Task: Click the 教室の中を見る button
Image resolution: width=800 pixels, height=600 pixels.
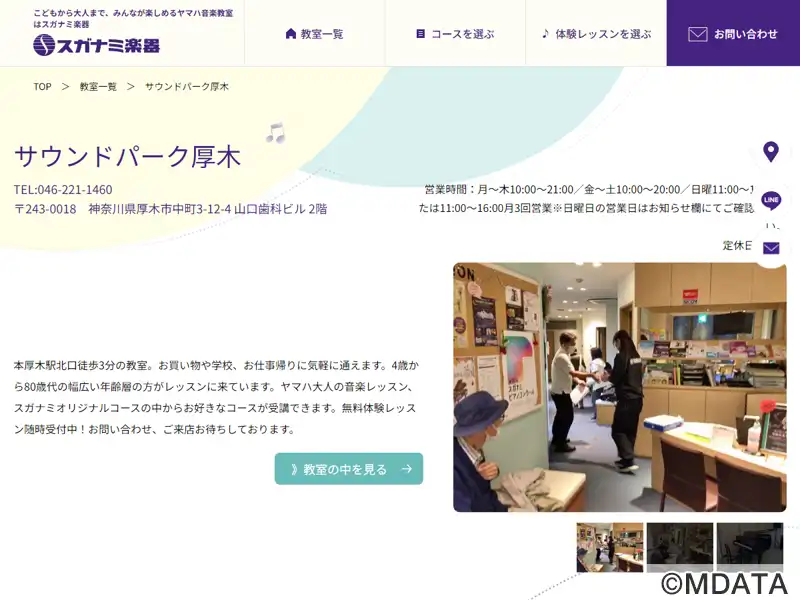Action: point(349,469)
